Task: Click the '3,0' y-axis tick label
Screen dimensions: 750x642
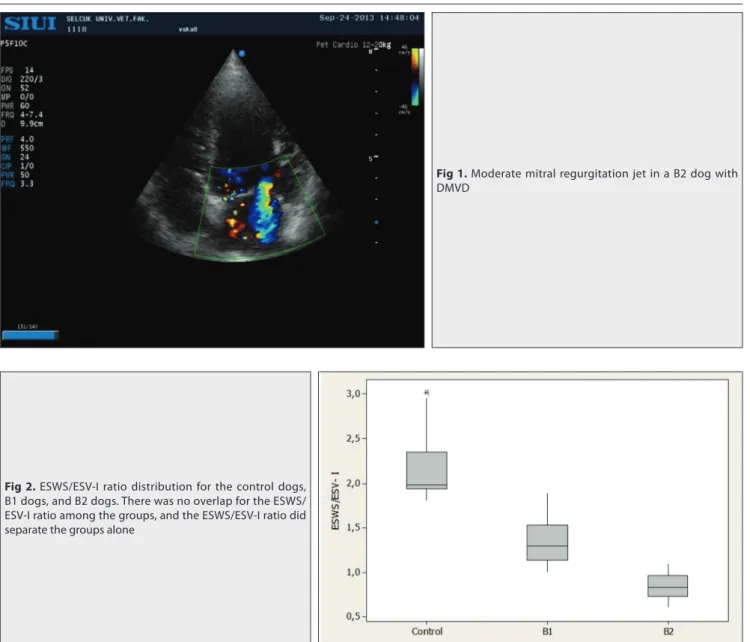Action: tap(353, 394)
